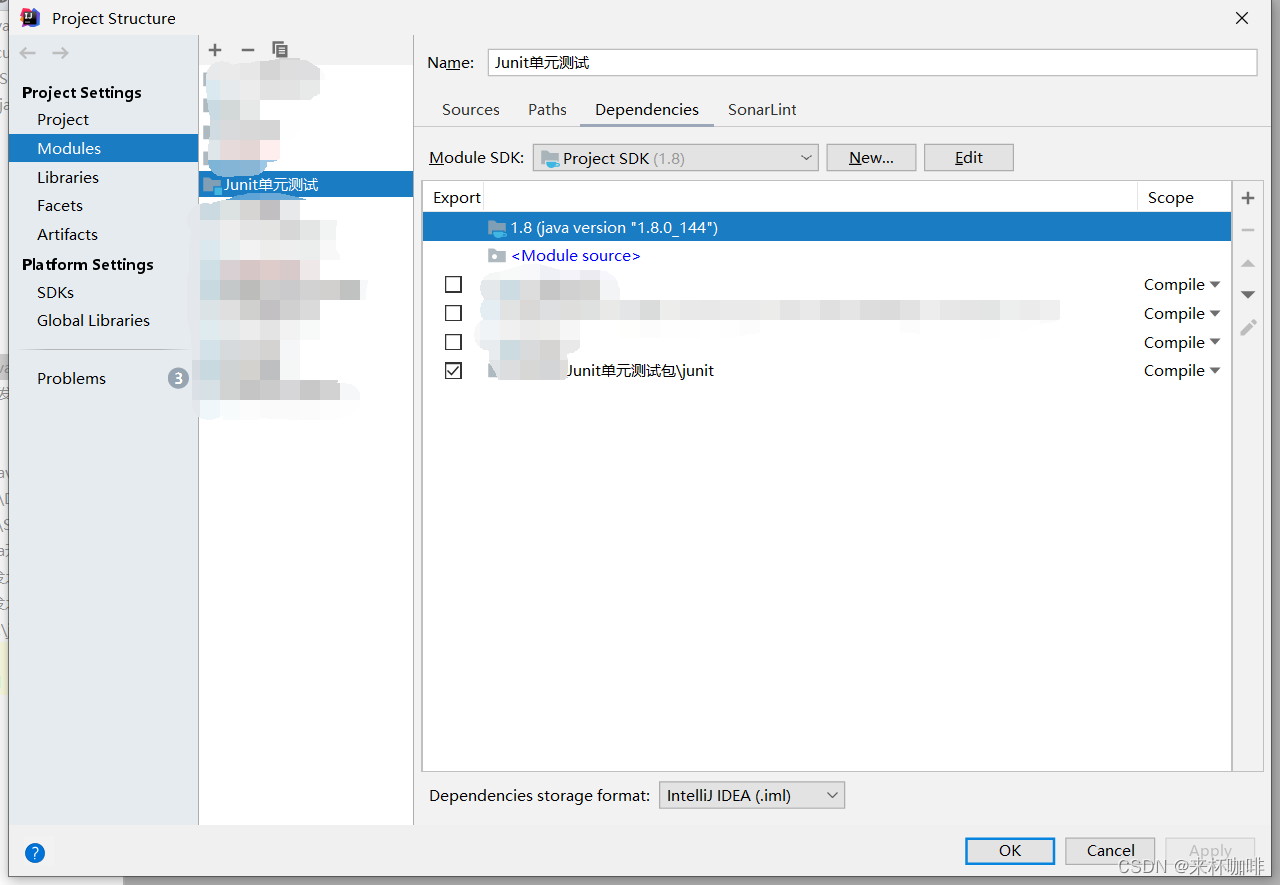Check the first dependency export checkbox
This screenshot has height=885, width=1280.
[x=453, y=285]
